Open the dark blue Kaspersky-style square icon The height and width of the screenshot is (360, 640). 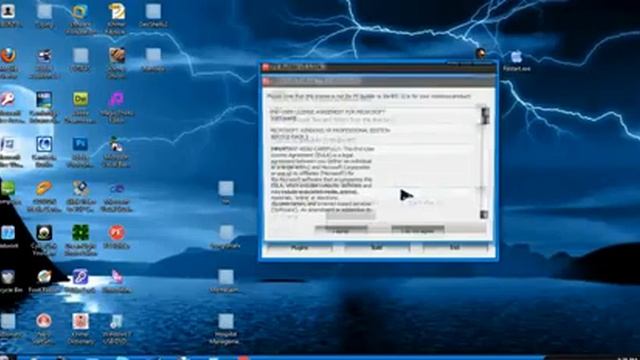[x=44, y=144]
